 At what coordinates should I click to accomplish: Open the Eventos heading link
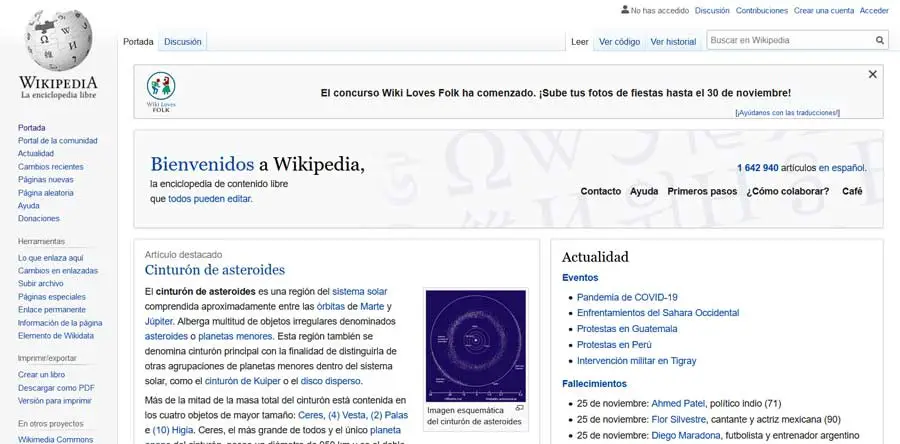point(580,278)
